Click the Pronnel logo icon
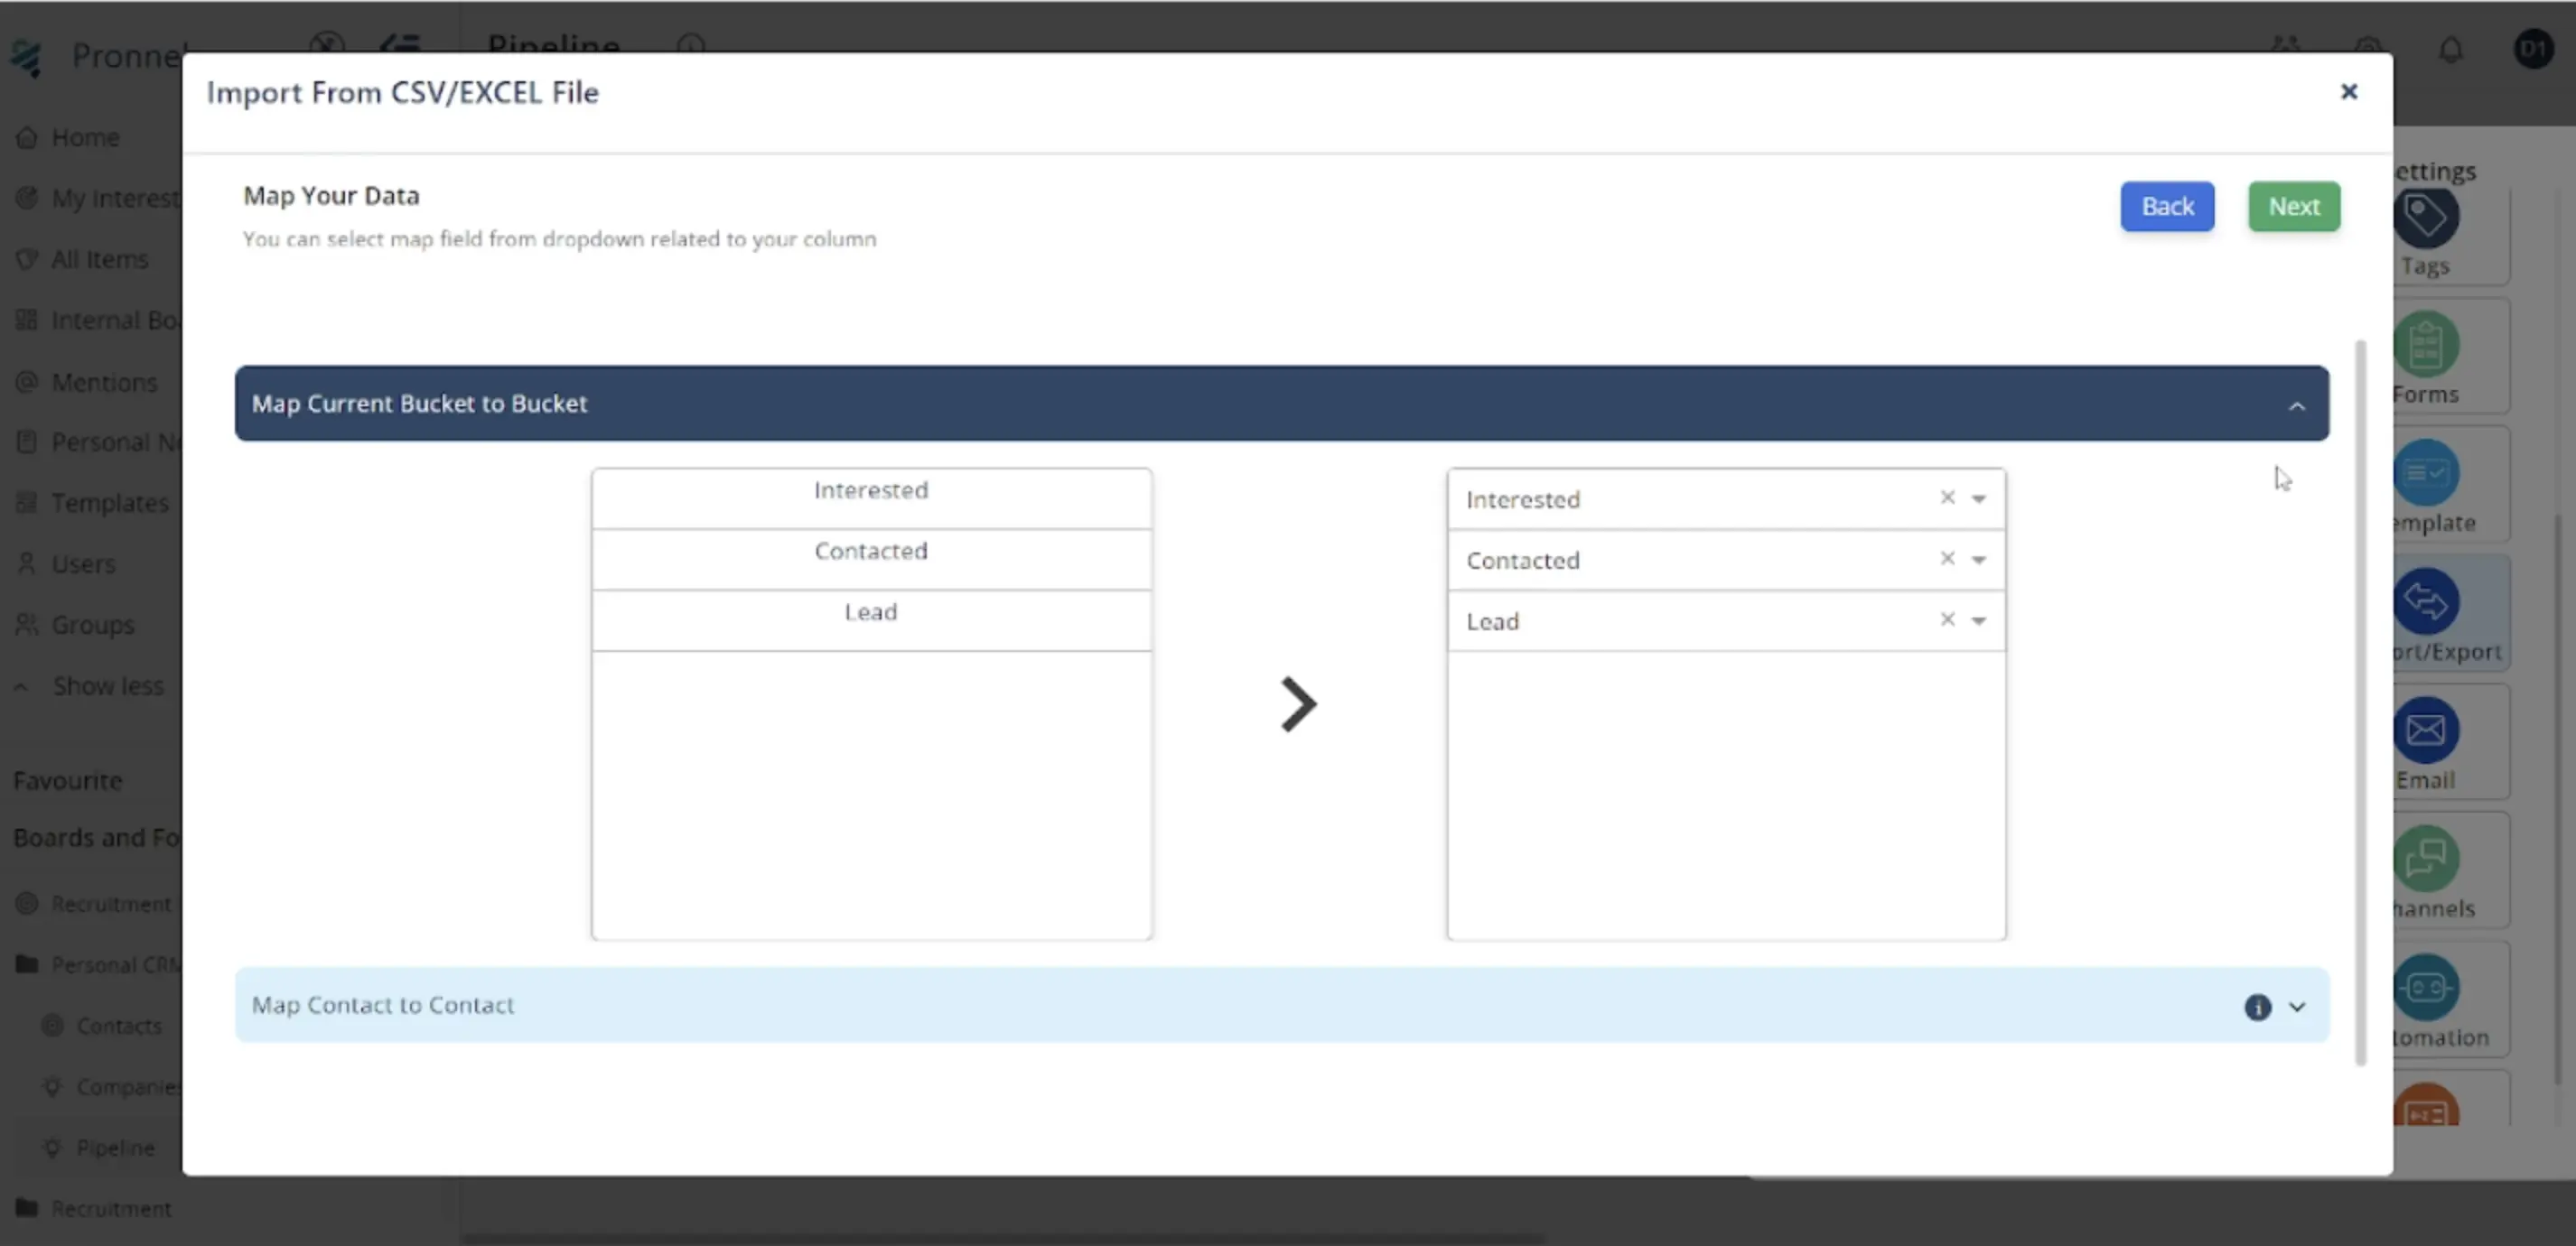 click(x=26, y=57)
